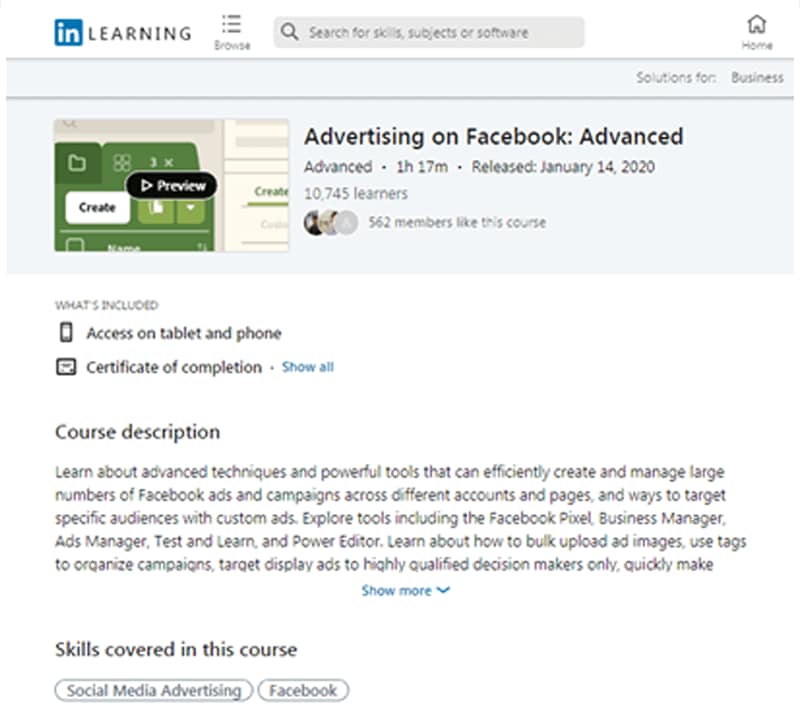Click the Show all link
The width and height of the screenshot is (800, 721).
[x=308, y=367]
